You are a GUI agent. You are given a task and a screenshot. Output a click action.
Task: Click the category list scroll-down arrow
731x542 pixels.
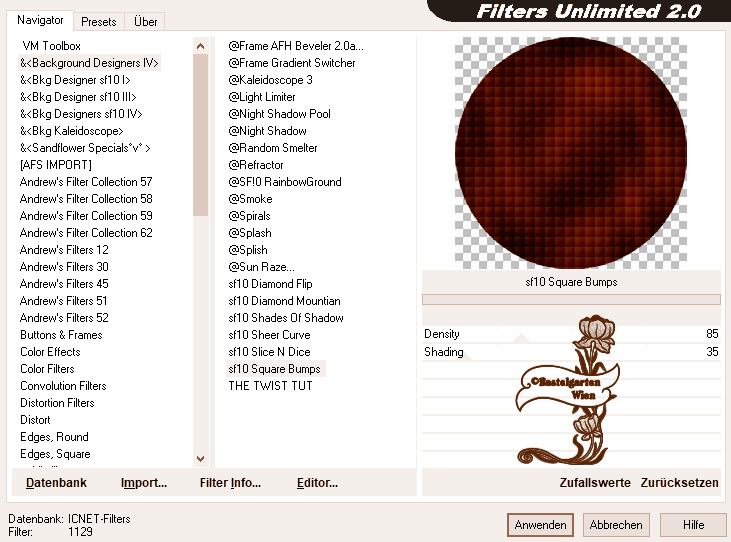pyautogui.click(x=200, y=459)
